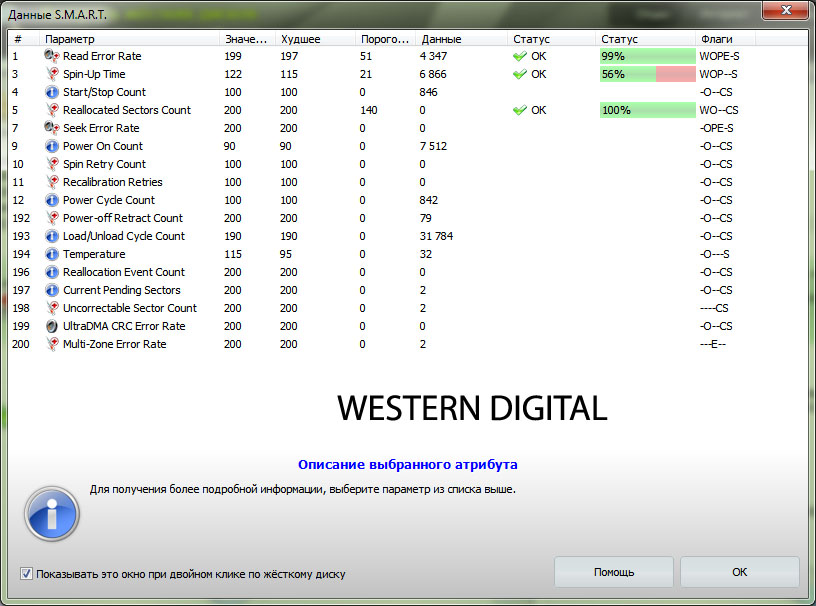Select the Reallocated Sectors Count parameter
Screen dimensions: 816x606
(127, 110)
